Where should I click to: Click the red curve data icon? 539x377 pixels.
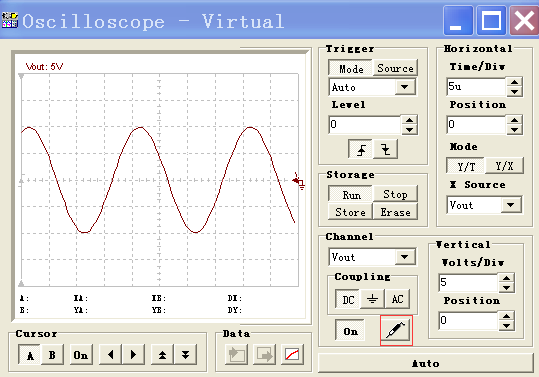pyautogui.click(x=292, y=355)
